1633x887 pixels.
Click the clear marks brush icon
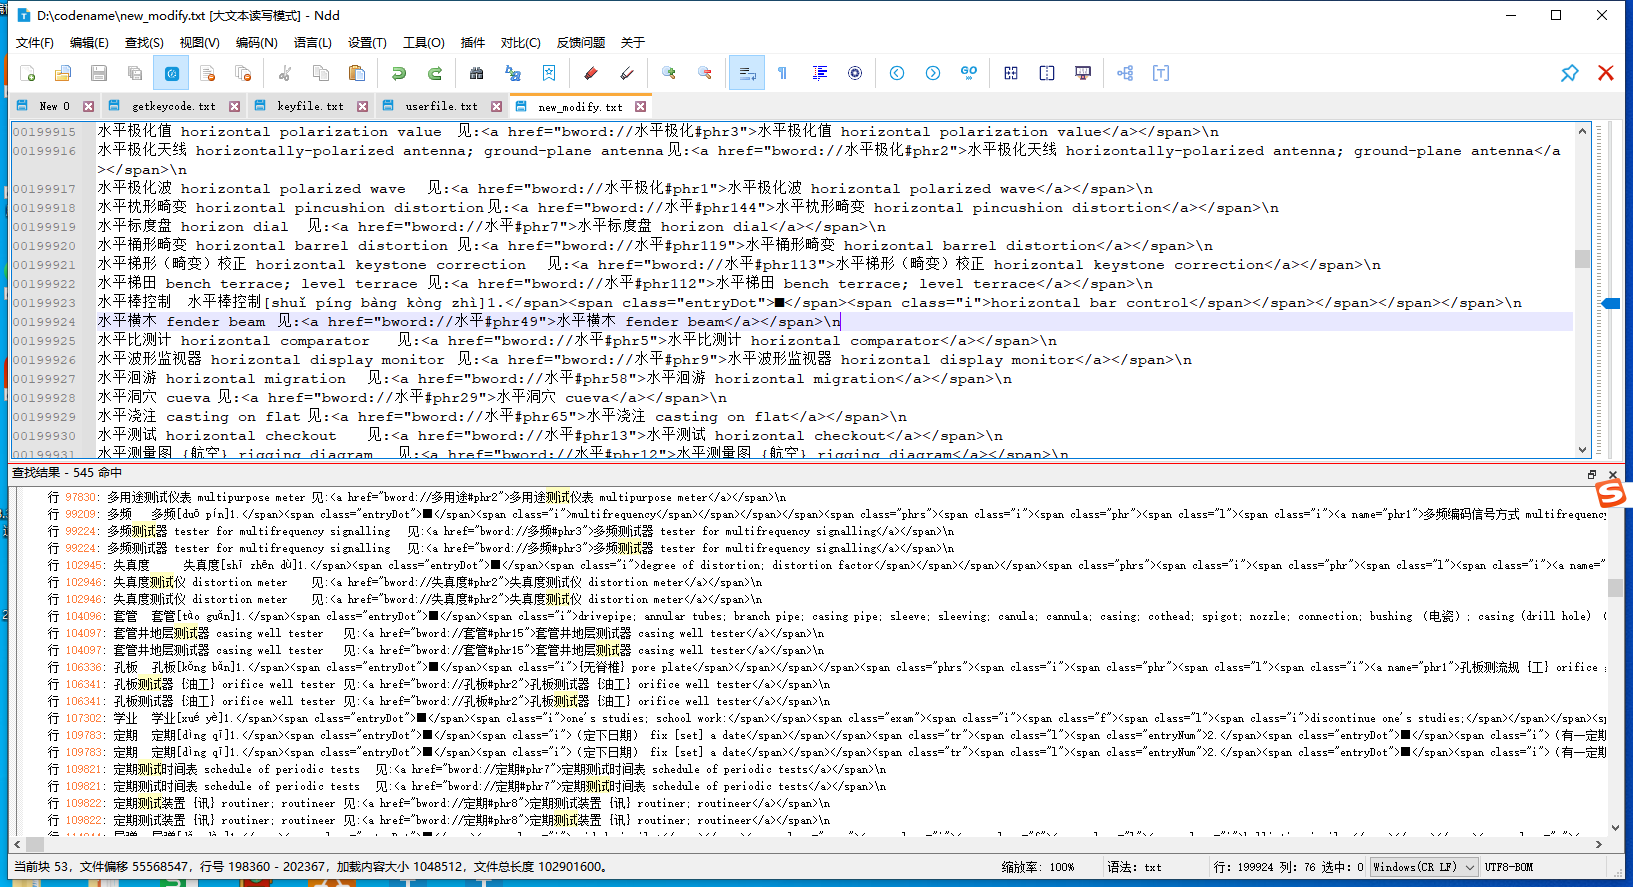pyautogui.click(x=627, y=73)
